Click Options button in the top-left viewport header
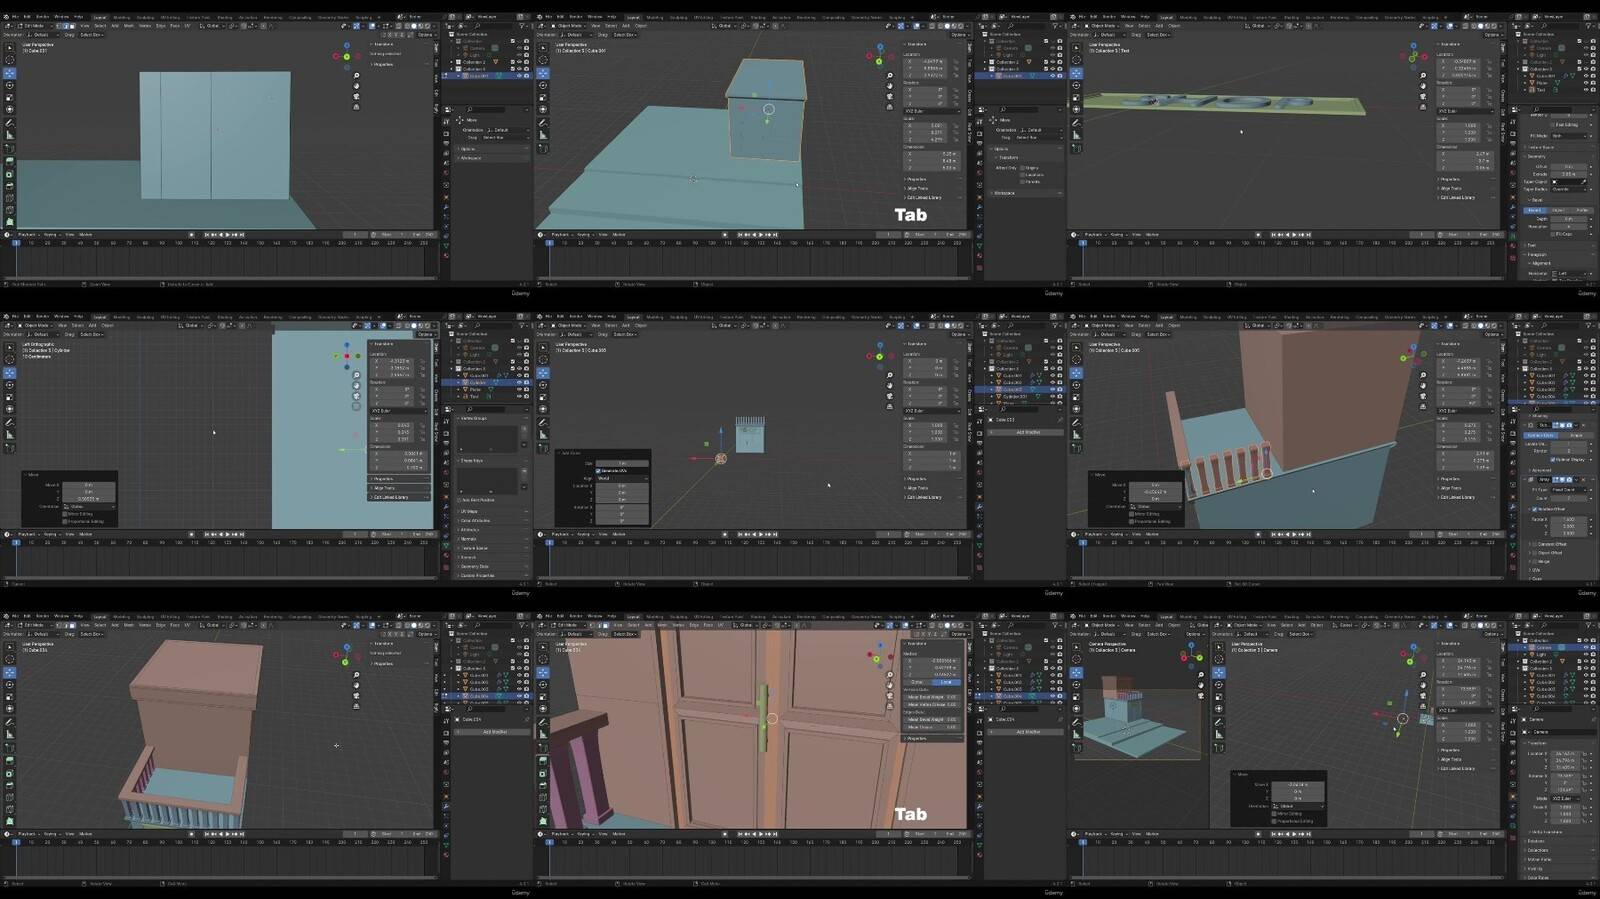Image resolution: width=1600 pixels, height=899 pixels. 425,35
